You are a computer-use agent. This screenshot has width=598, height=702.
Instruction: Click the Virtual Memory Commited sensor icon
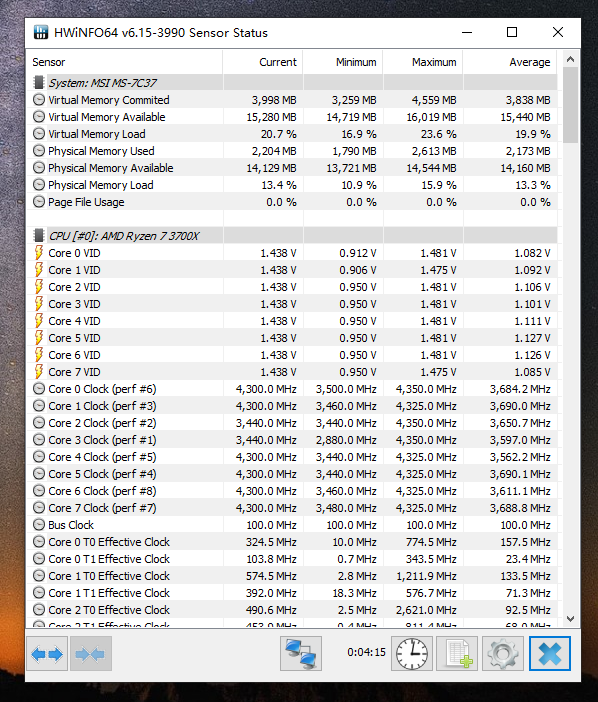pyautogui.click(x=39, y=100)
